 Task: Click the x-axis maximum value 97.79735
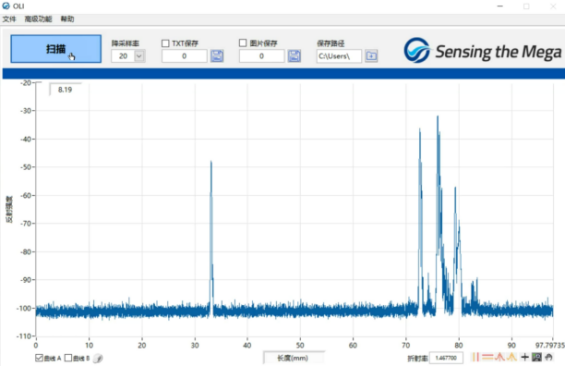(x=550, y=345)
